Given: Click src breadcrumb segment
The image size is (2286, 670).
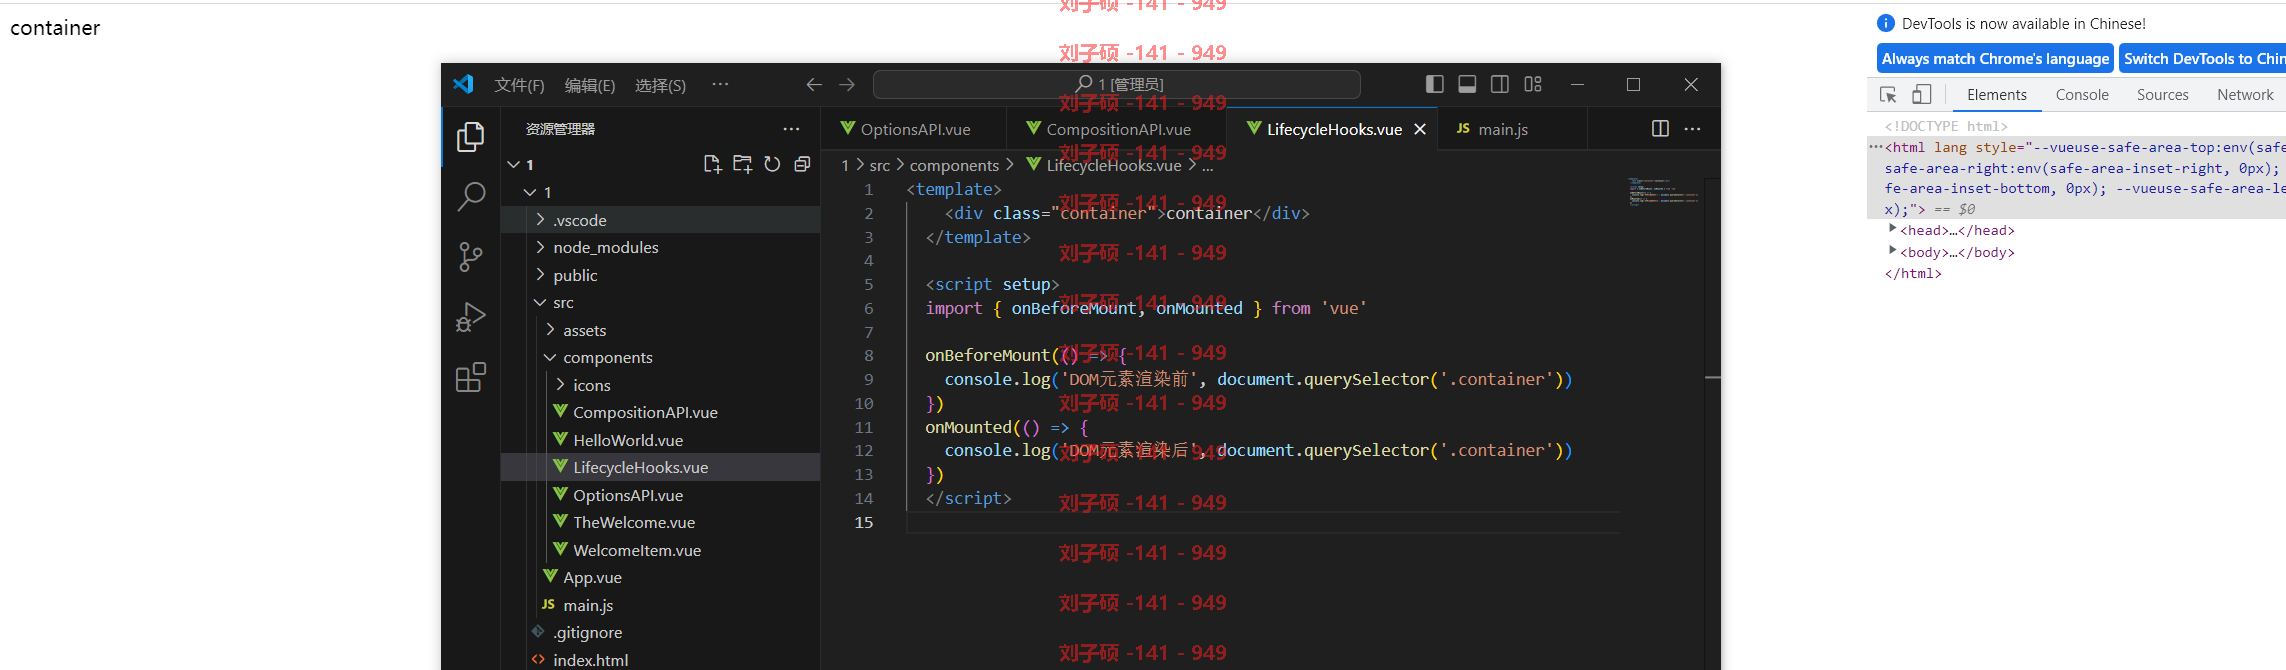Looking at the screenshot, I should 879,165.
